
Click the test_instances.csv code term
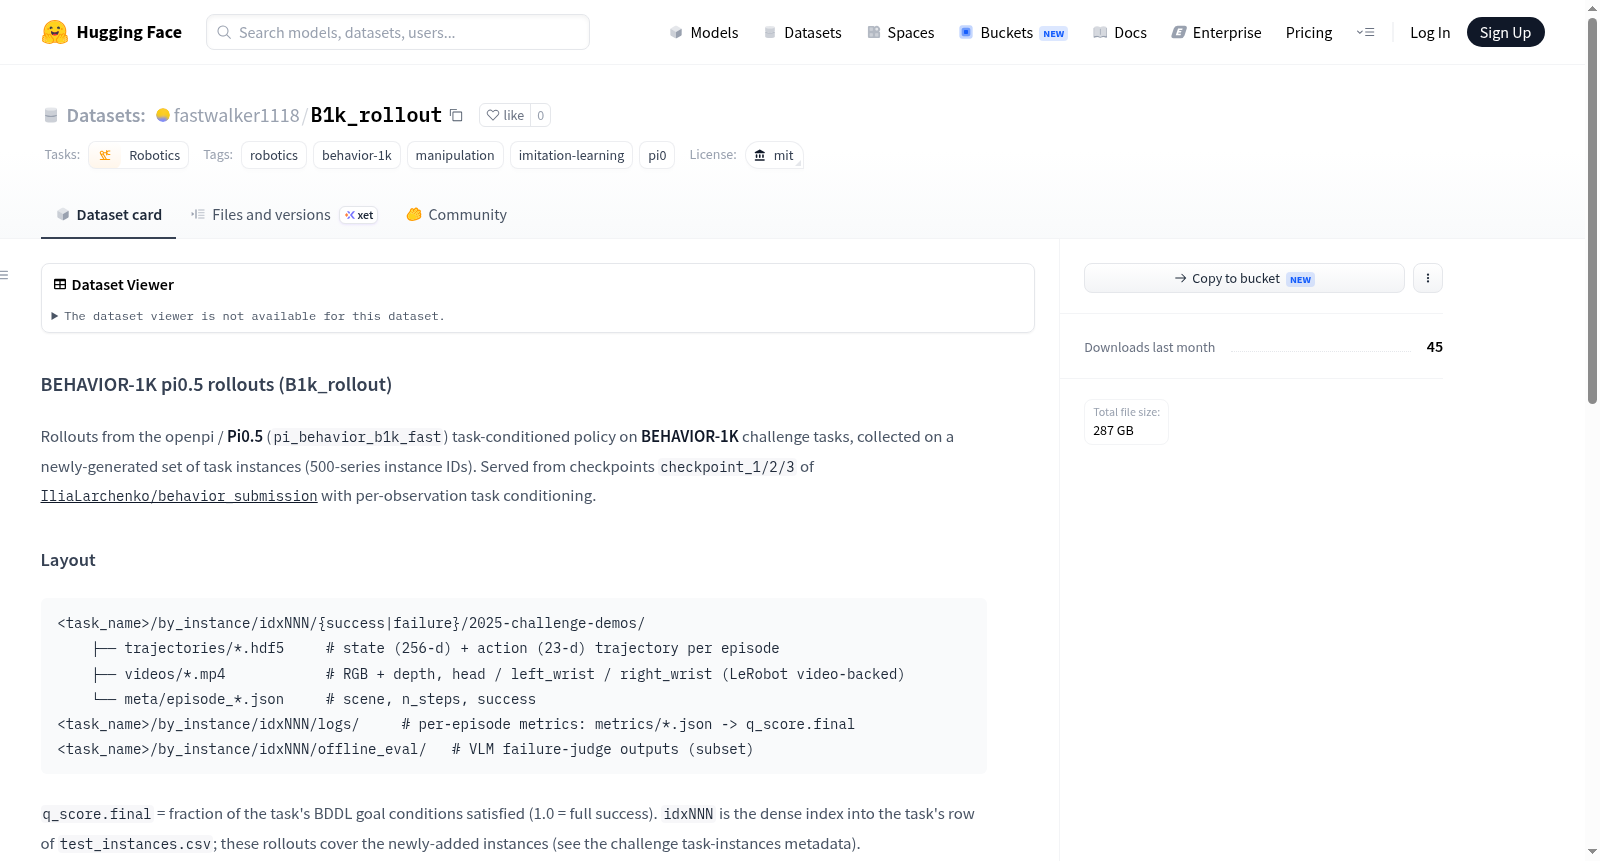point(136,844)
